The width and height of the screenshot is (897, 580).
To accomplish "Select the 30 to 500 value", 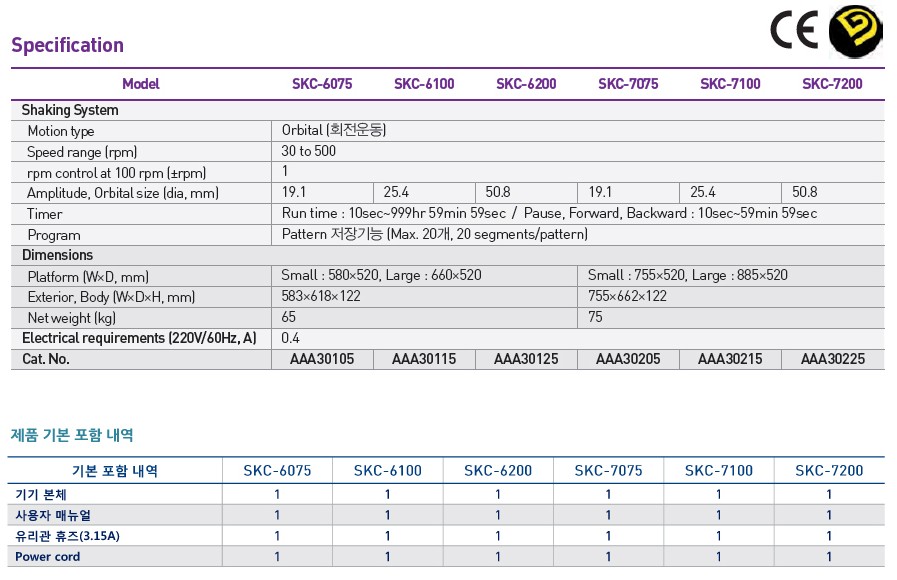I will (308, 151).
